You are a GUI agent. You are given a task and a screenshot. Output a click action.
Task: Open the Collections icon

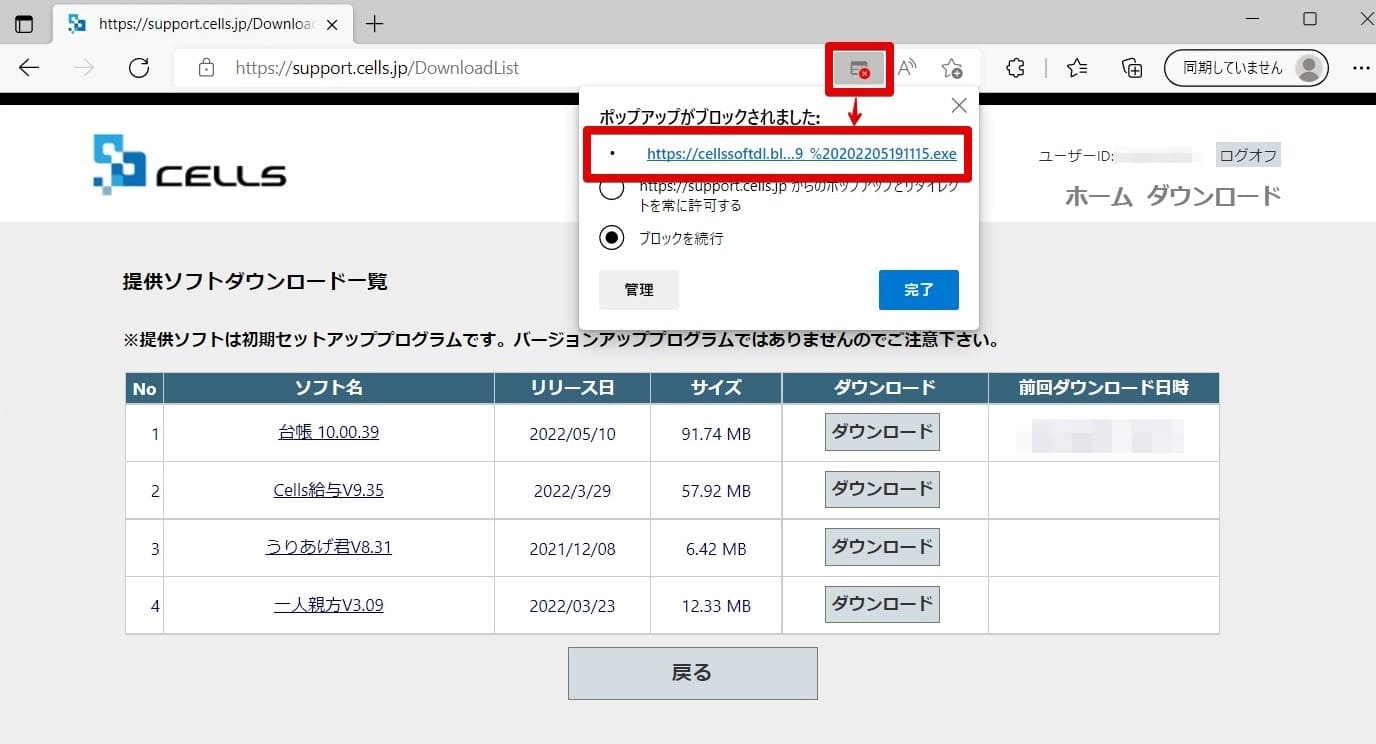click(x=1132, y=68)
